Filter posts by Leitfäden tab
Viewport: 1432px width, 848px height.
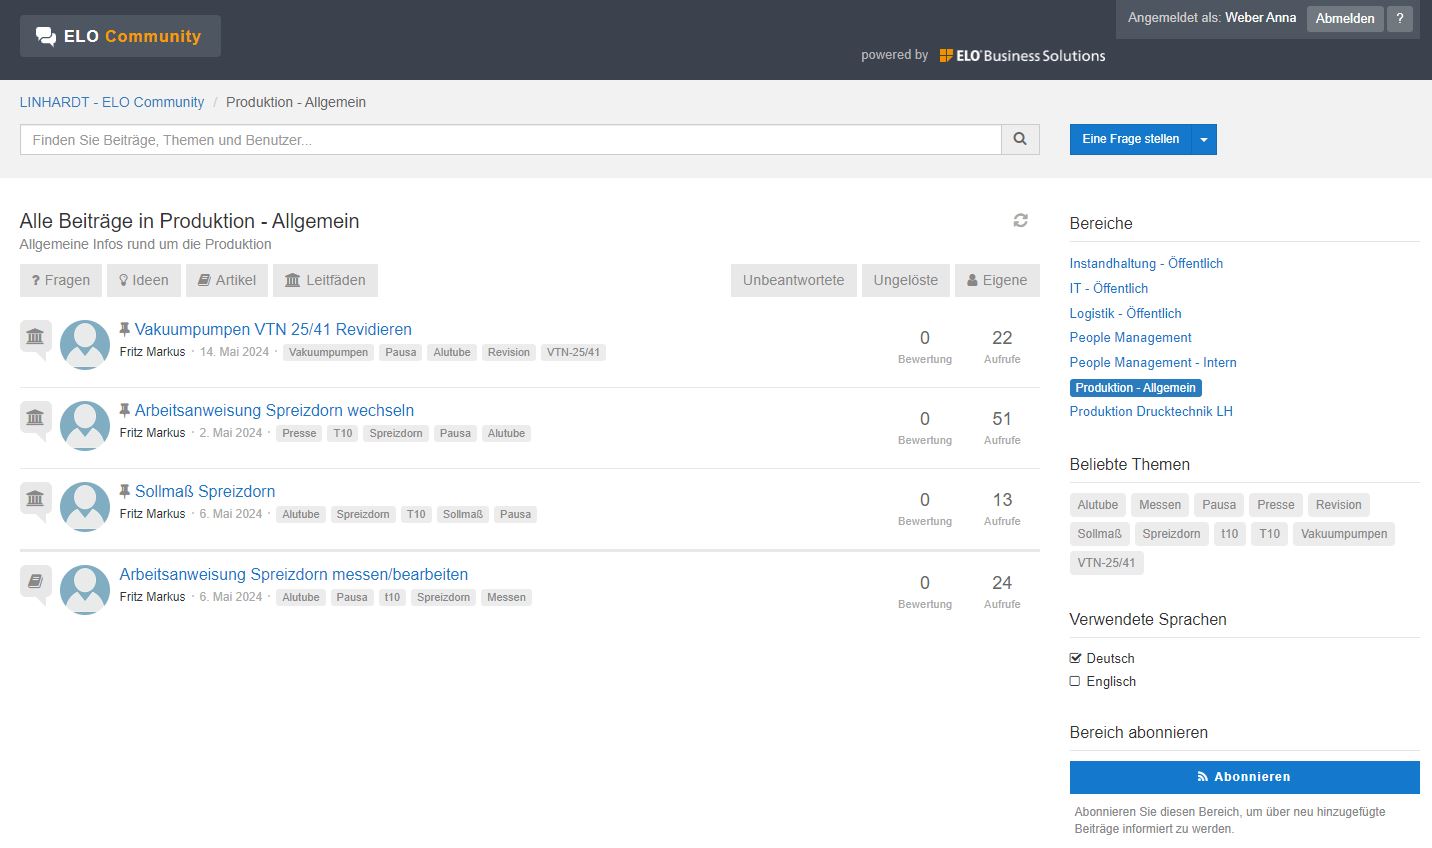tap(325, 280)
